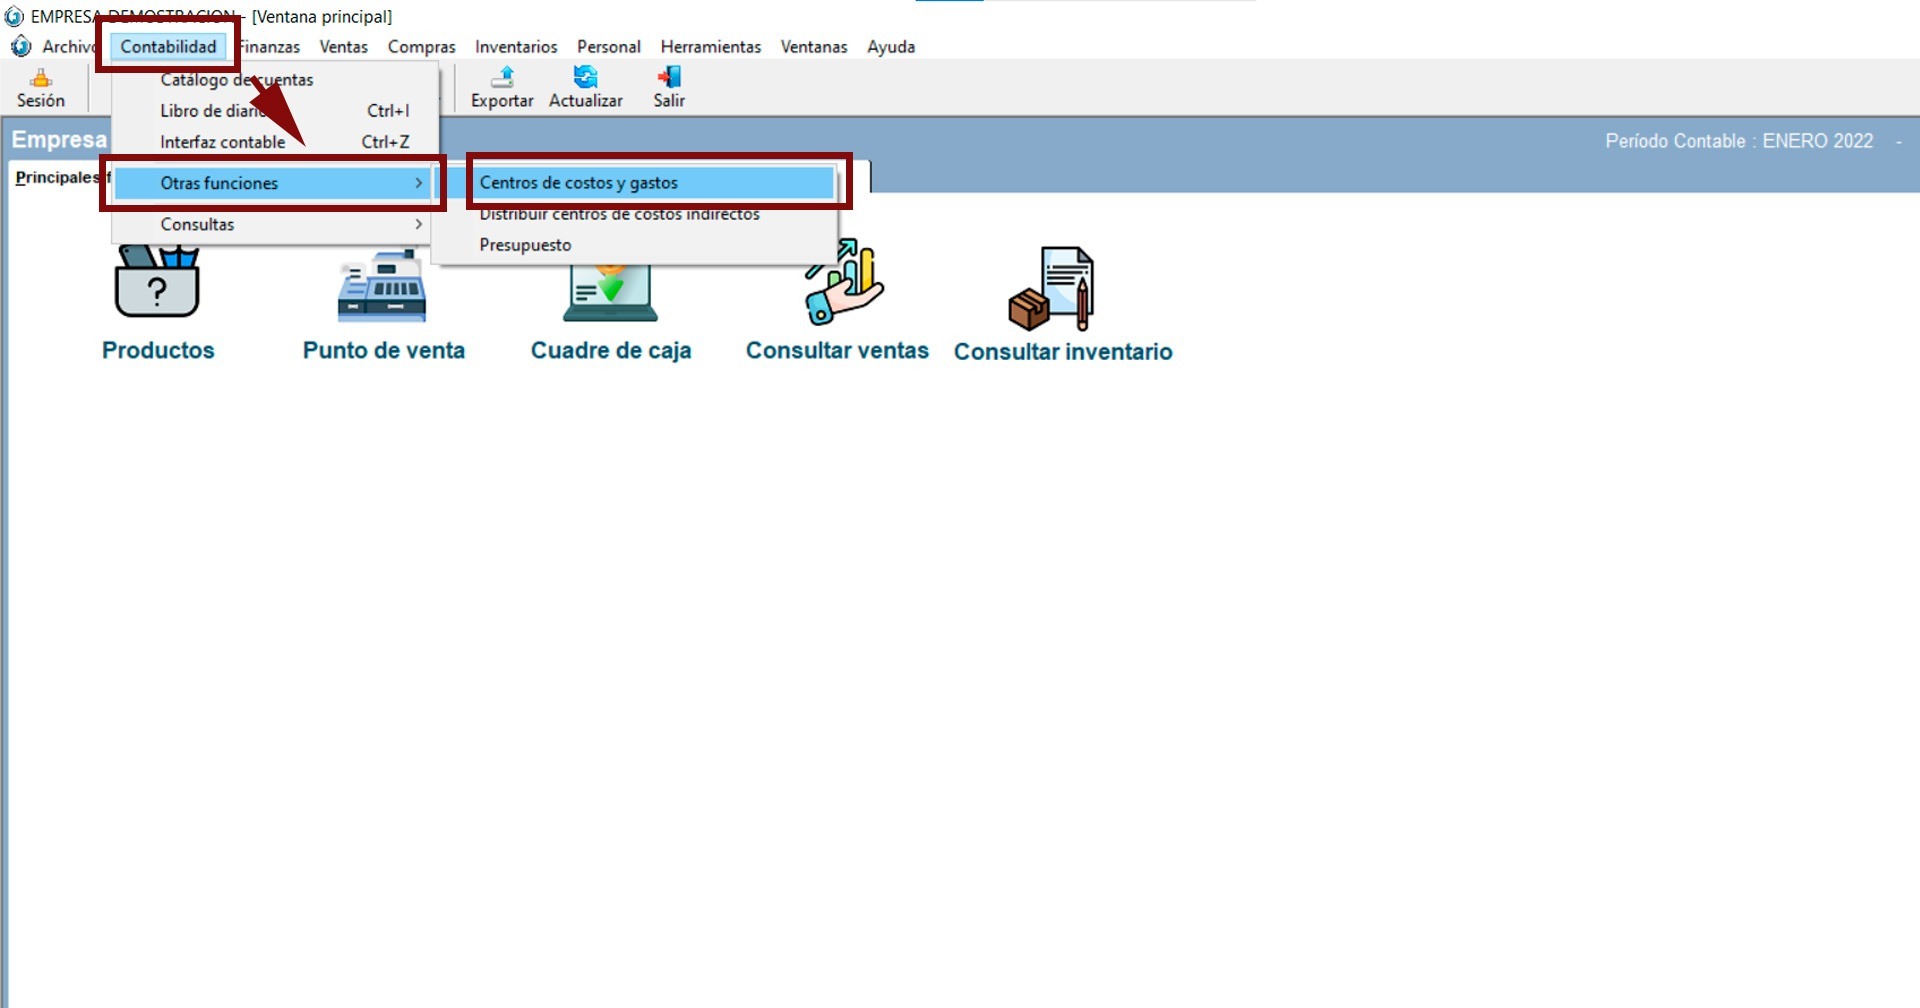This screenshot has height=1008, width=1920.
Task: Select Distribuir centros de costos indirectos
Action: coord(620,215)
